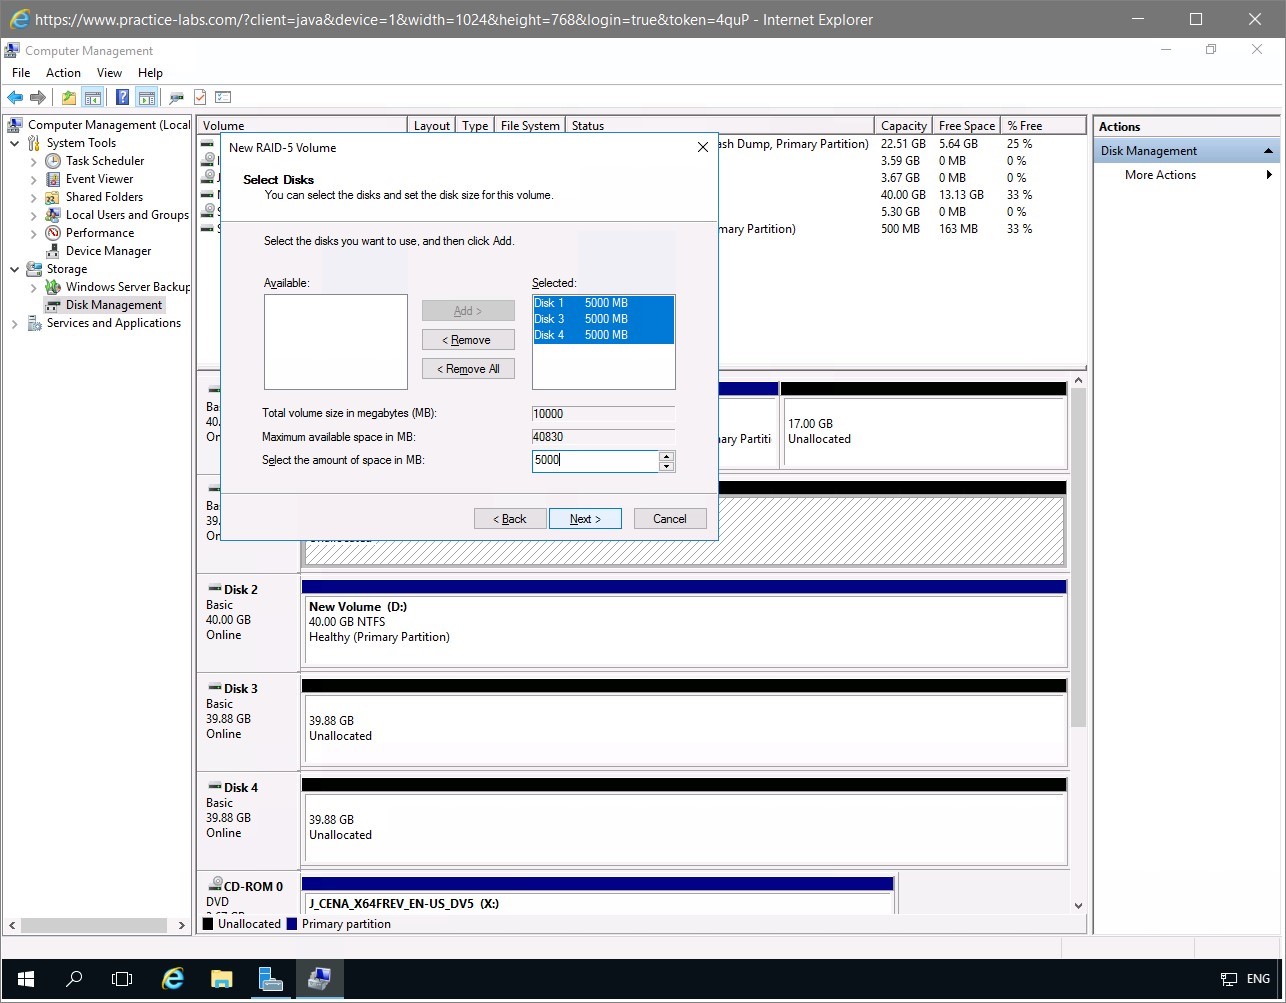Toggle Show/Hide Console Tree toolbar icon
The width and height of the screenshot is (1286, 1003).
(93, 97)
